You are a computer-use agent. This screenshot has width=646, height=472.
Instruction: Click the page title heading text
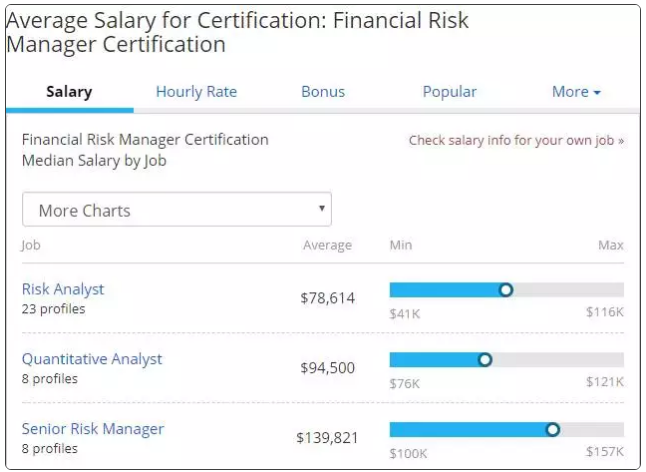[237, 32]
